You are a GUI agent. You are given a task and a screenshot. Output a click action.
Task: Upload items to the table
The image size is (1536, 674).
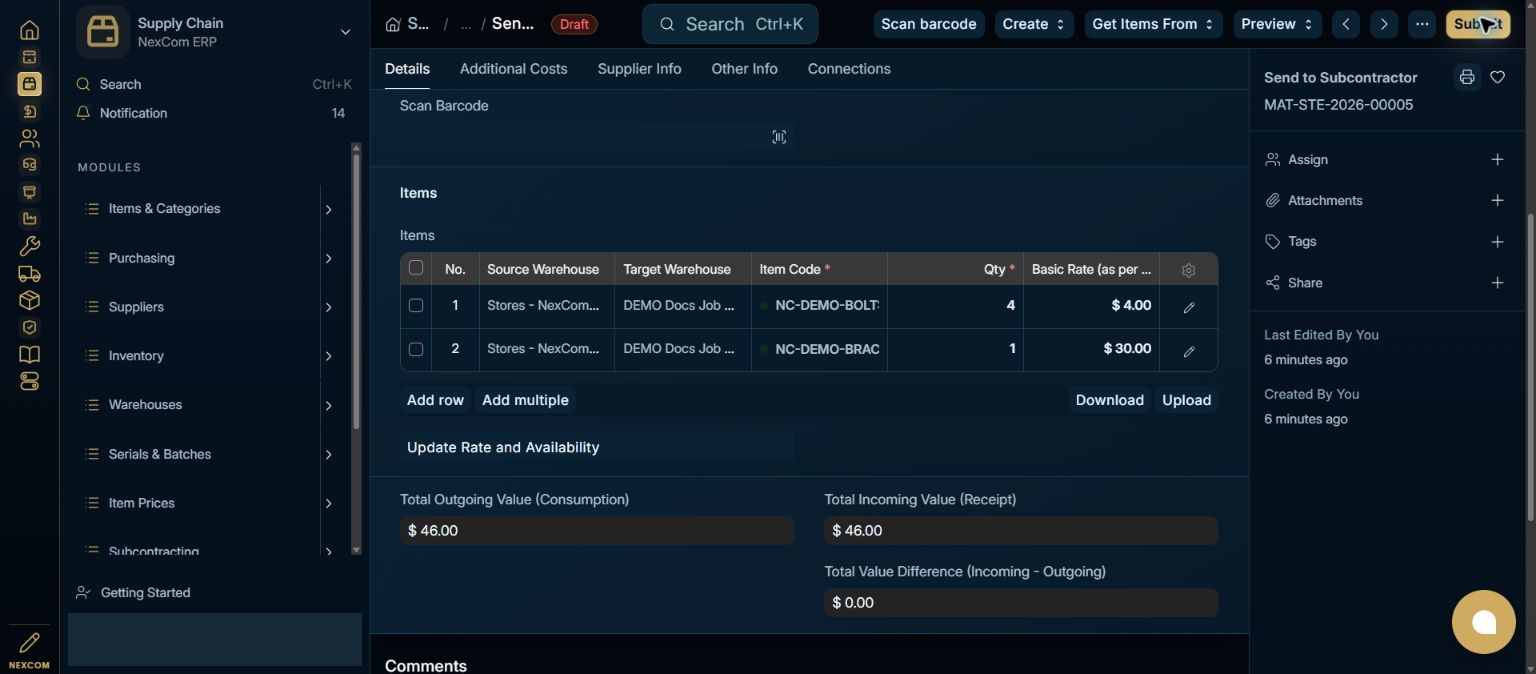pyautogui.click(x=1186, y=400)
